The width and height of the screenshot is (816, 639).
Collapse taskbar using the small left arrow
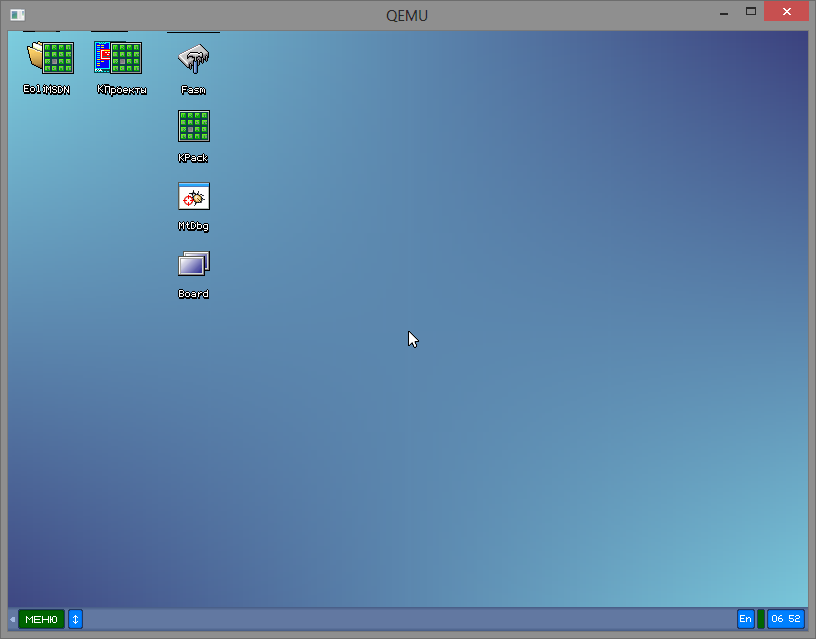tap(12, 619)
